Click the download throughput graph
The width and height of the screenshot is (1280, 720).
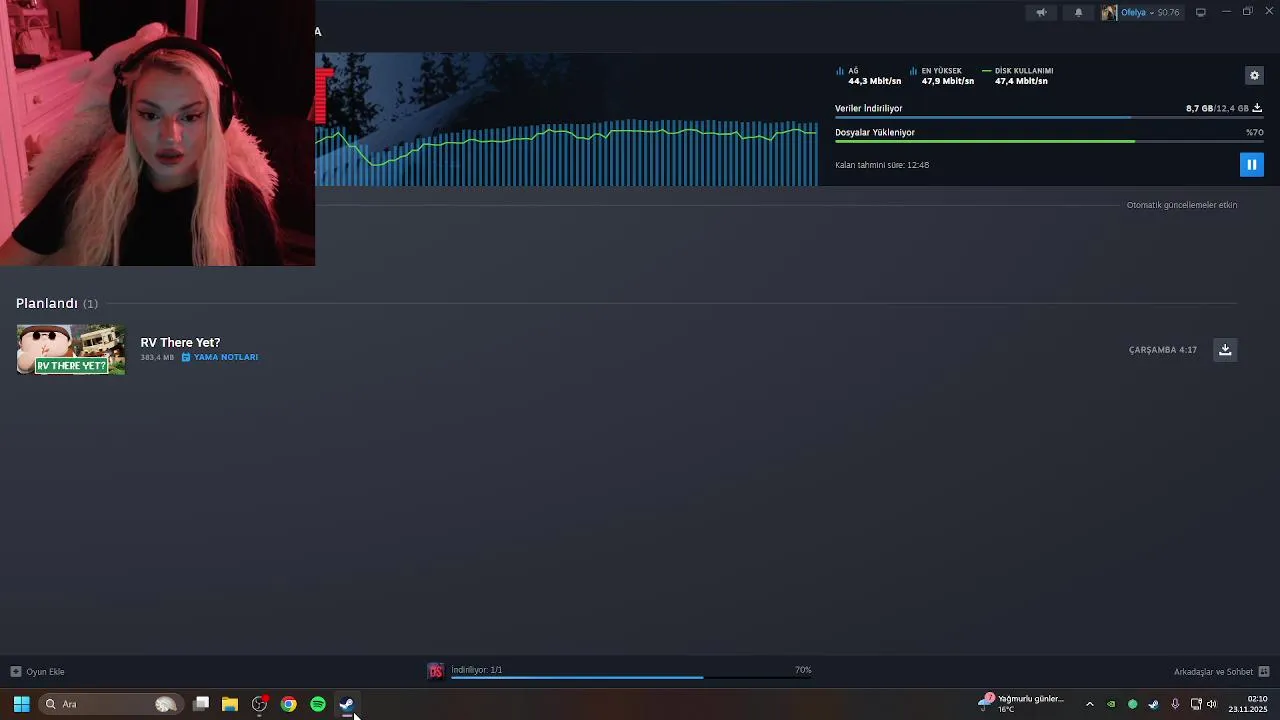coord(566,153)
